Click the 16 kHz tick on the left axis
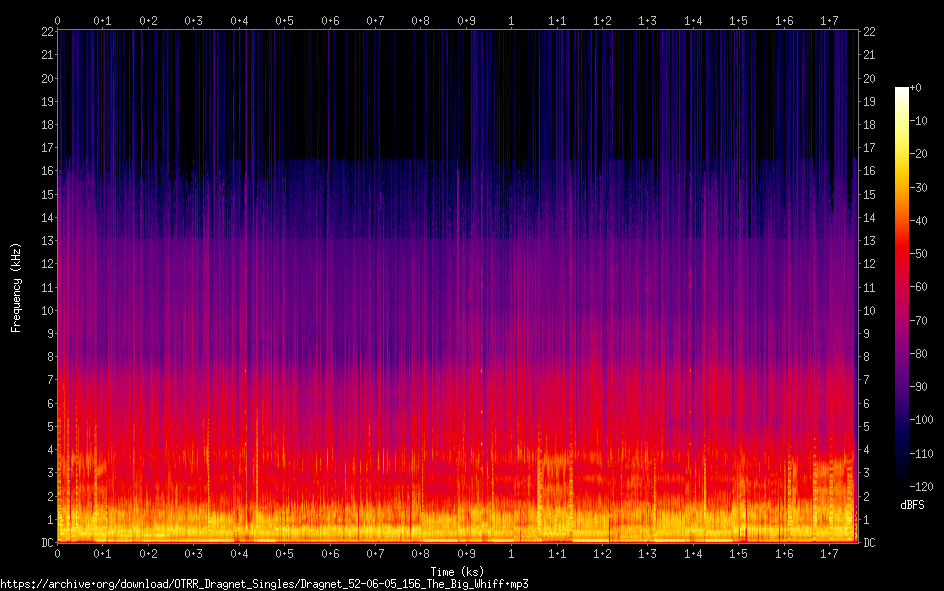Image resolution: width=944 pixels, height=591 pixels. coord(46,171)
